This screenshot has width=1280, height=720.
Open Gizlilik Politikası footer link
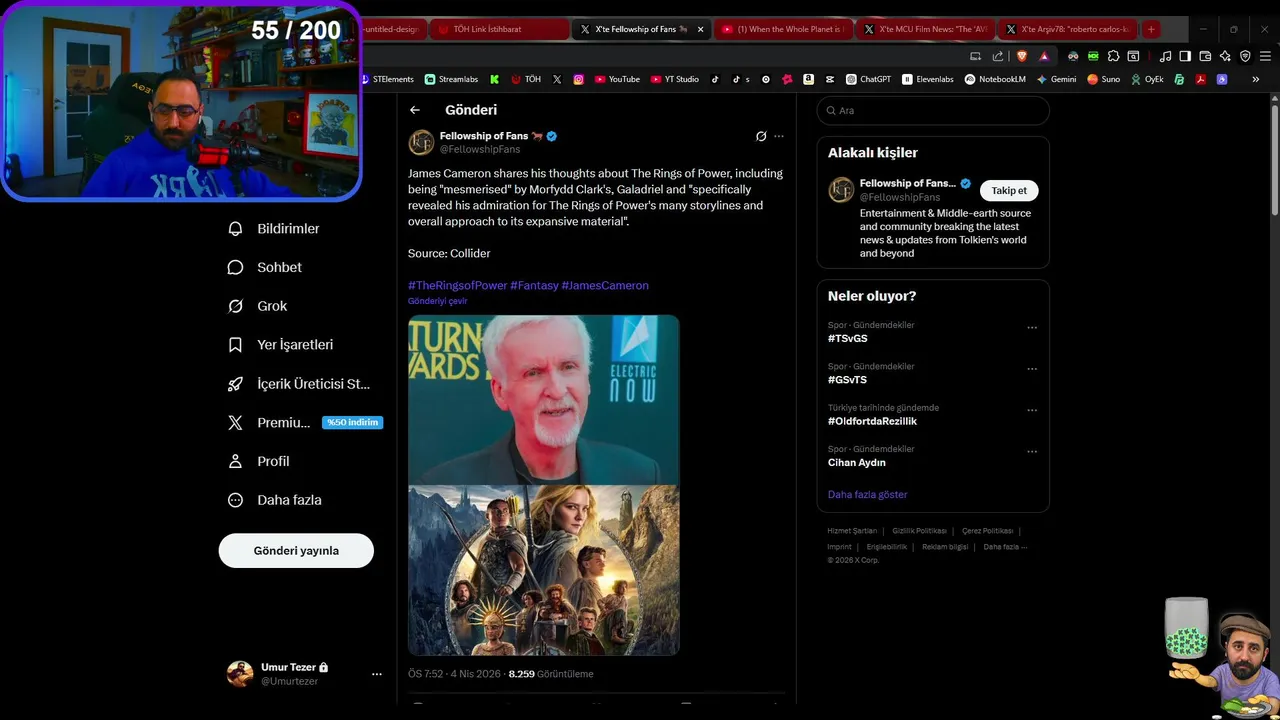(919, 531)
